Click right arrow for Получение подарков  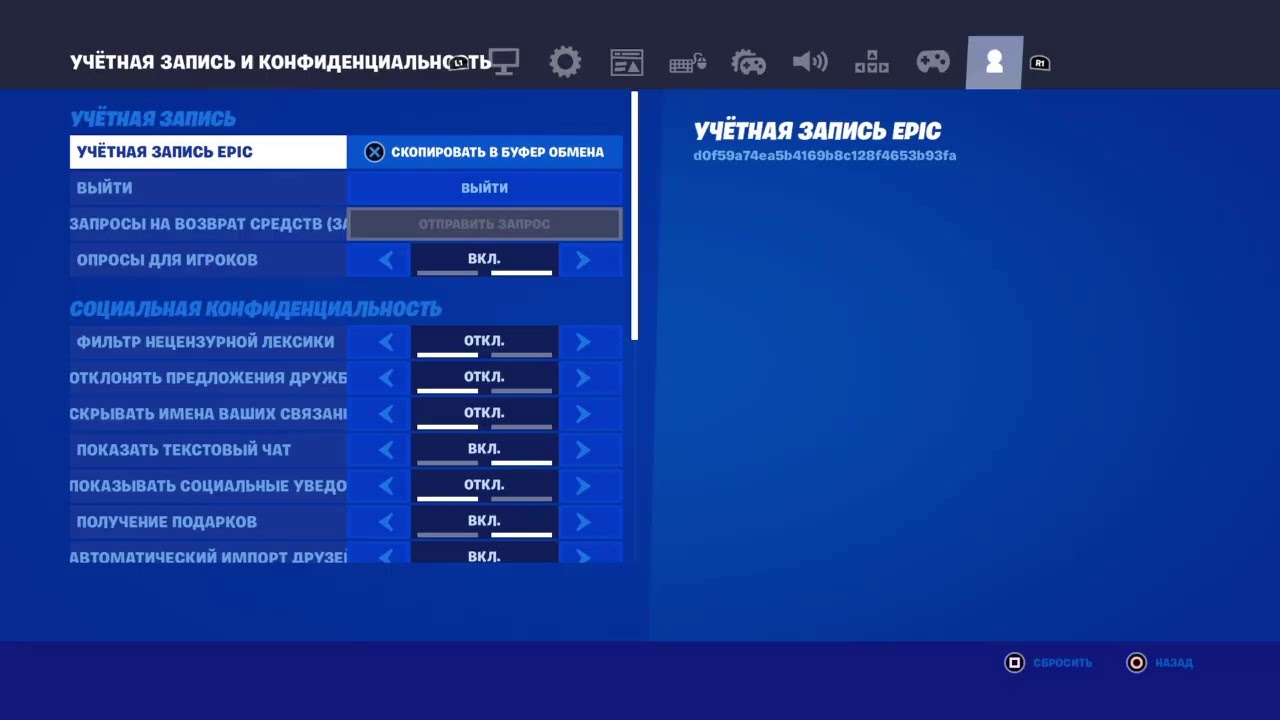[583, 522]
